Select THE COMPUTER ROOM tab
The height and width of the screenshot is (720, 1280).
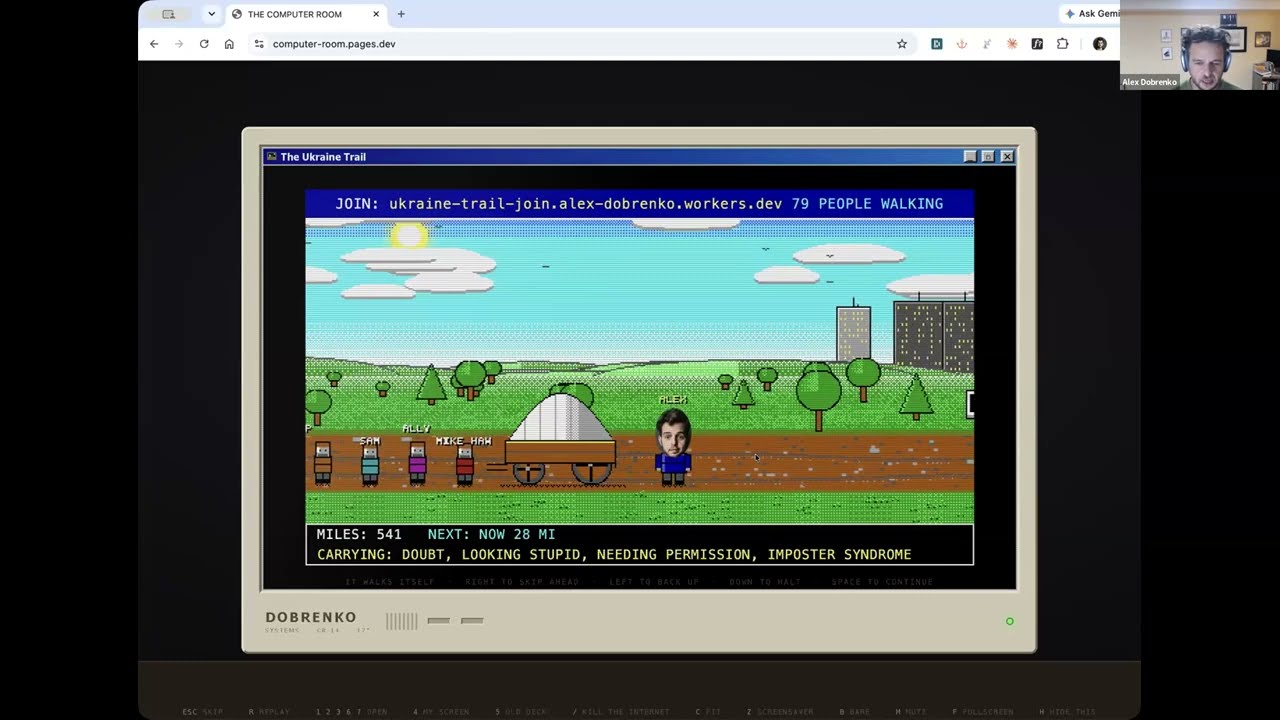[307, 14]
